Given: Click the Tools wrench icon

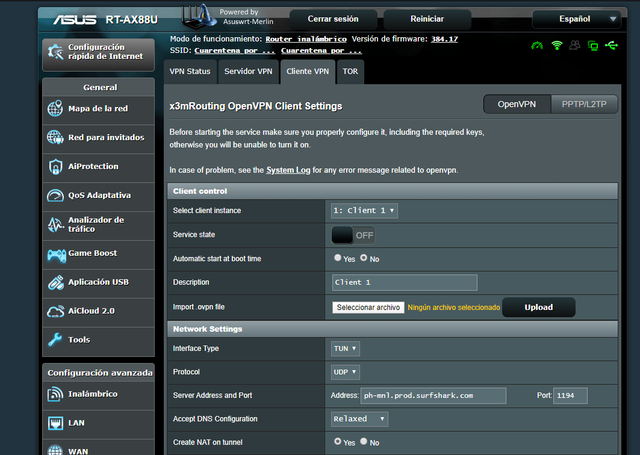Looking at the screenshot, I should point(55,340).
